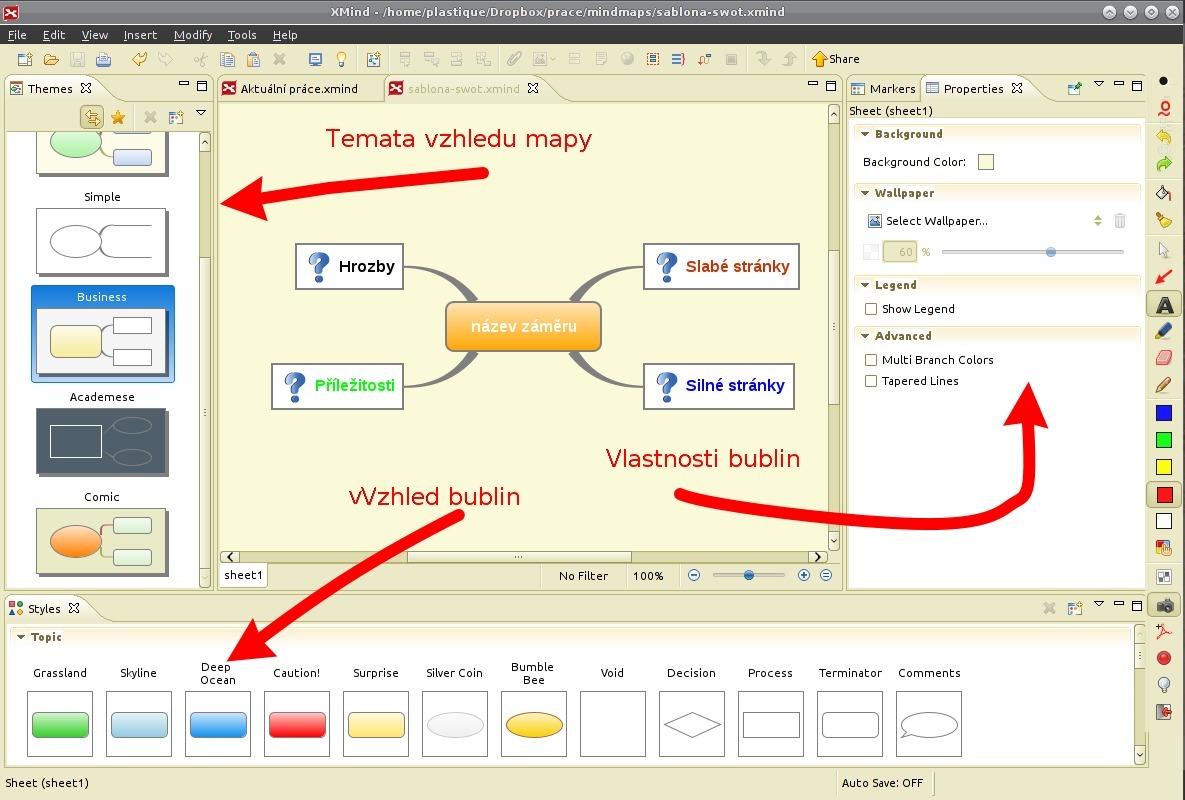Screen dimensions: 1185x800
Task: Click Select Wallpaper...
Action: (x=935, y=221)
